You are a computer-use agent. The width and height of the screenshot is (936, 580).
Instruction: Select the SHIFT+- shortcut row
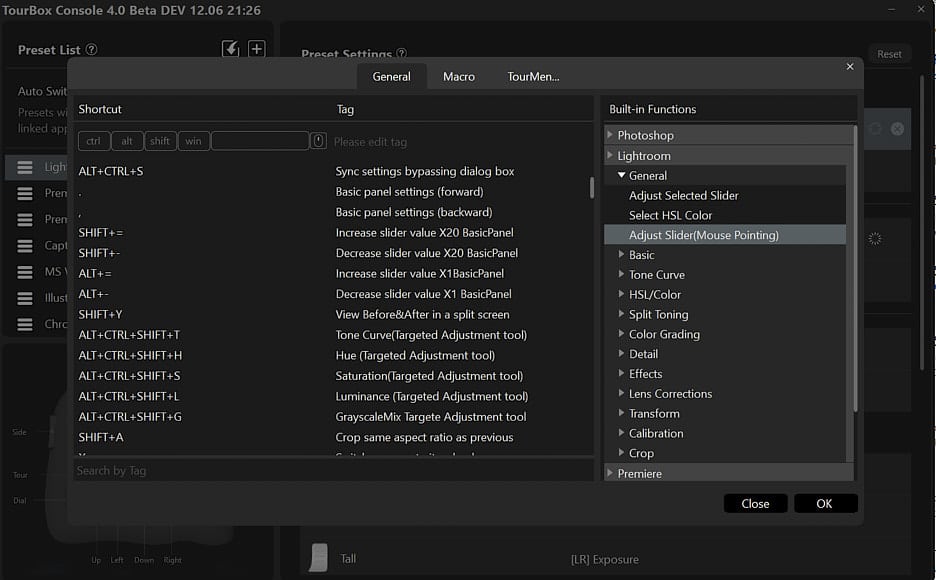[332, 253]
